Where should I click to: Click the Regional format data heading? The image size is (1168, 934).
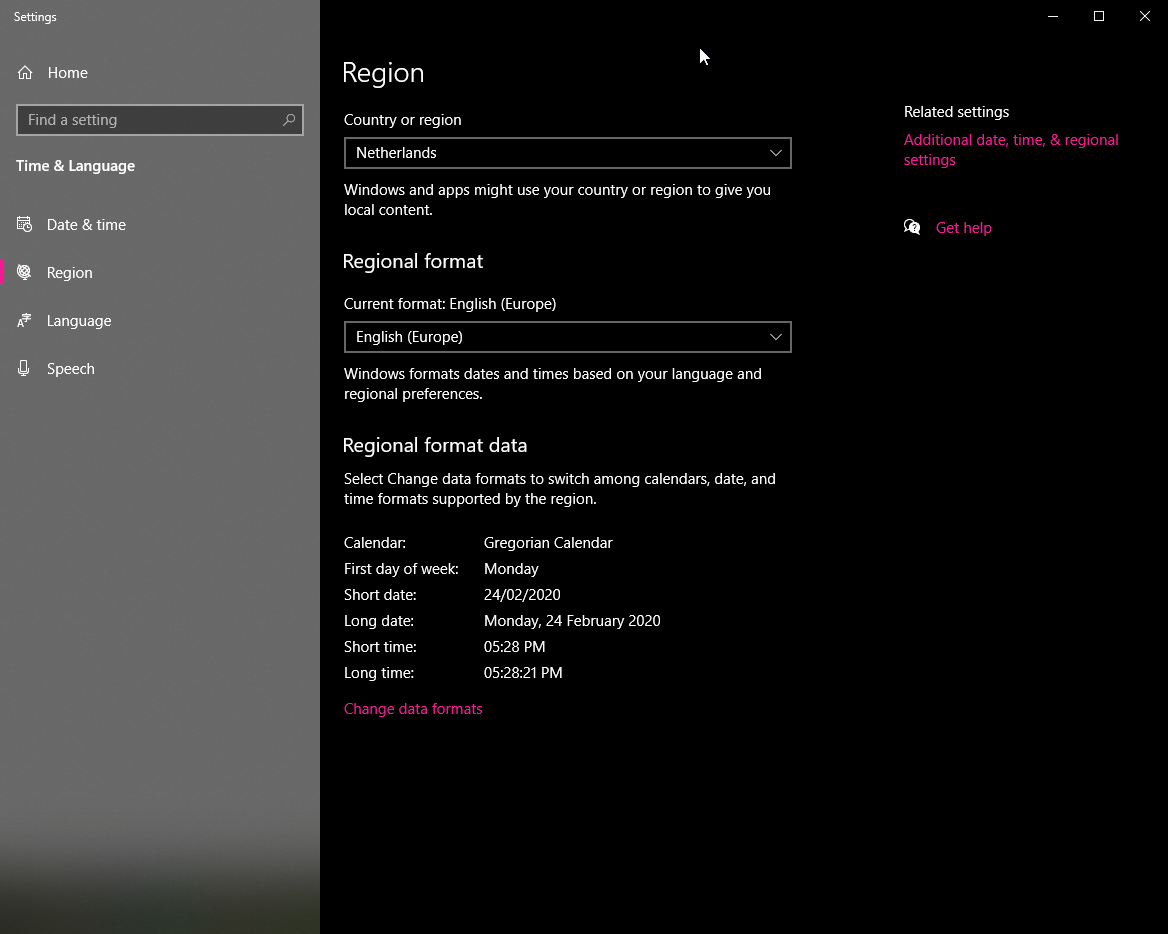434,445
